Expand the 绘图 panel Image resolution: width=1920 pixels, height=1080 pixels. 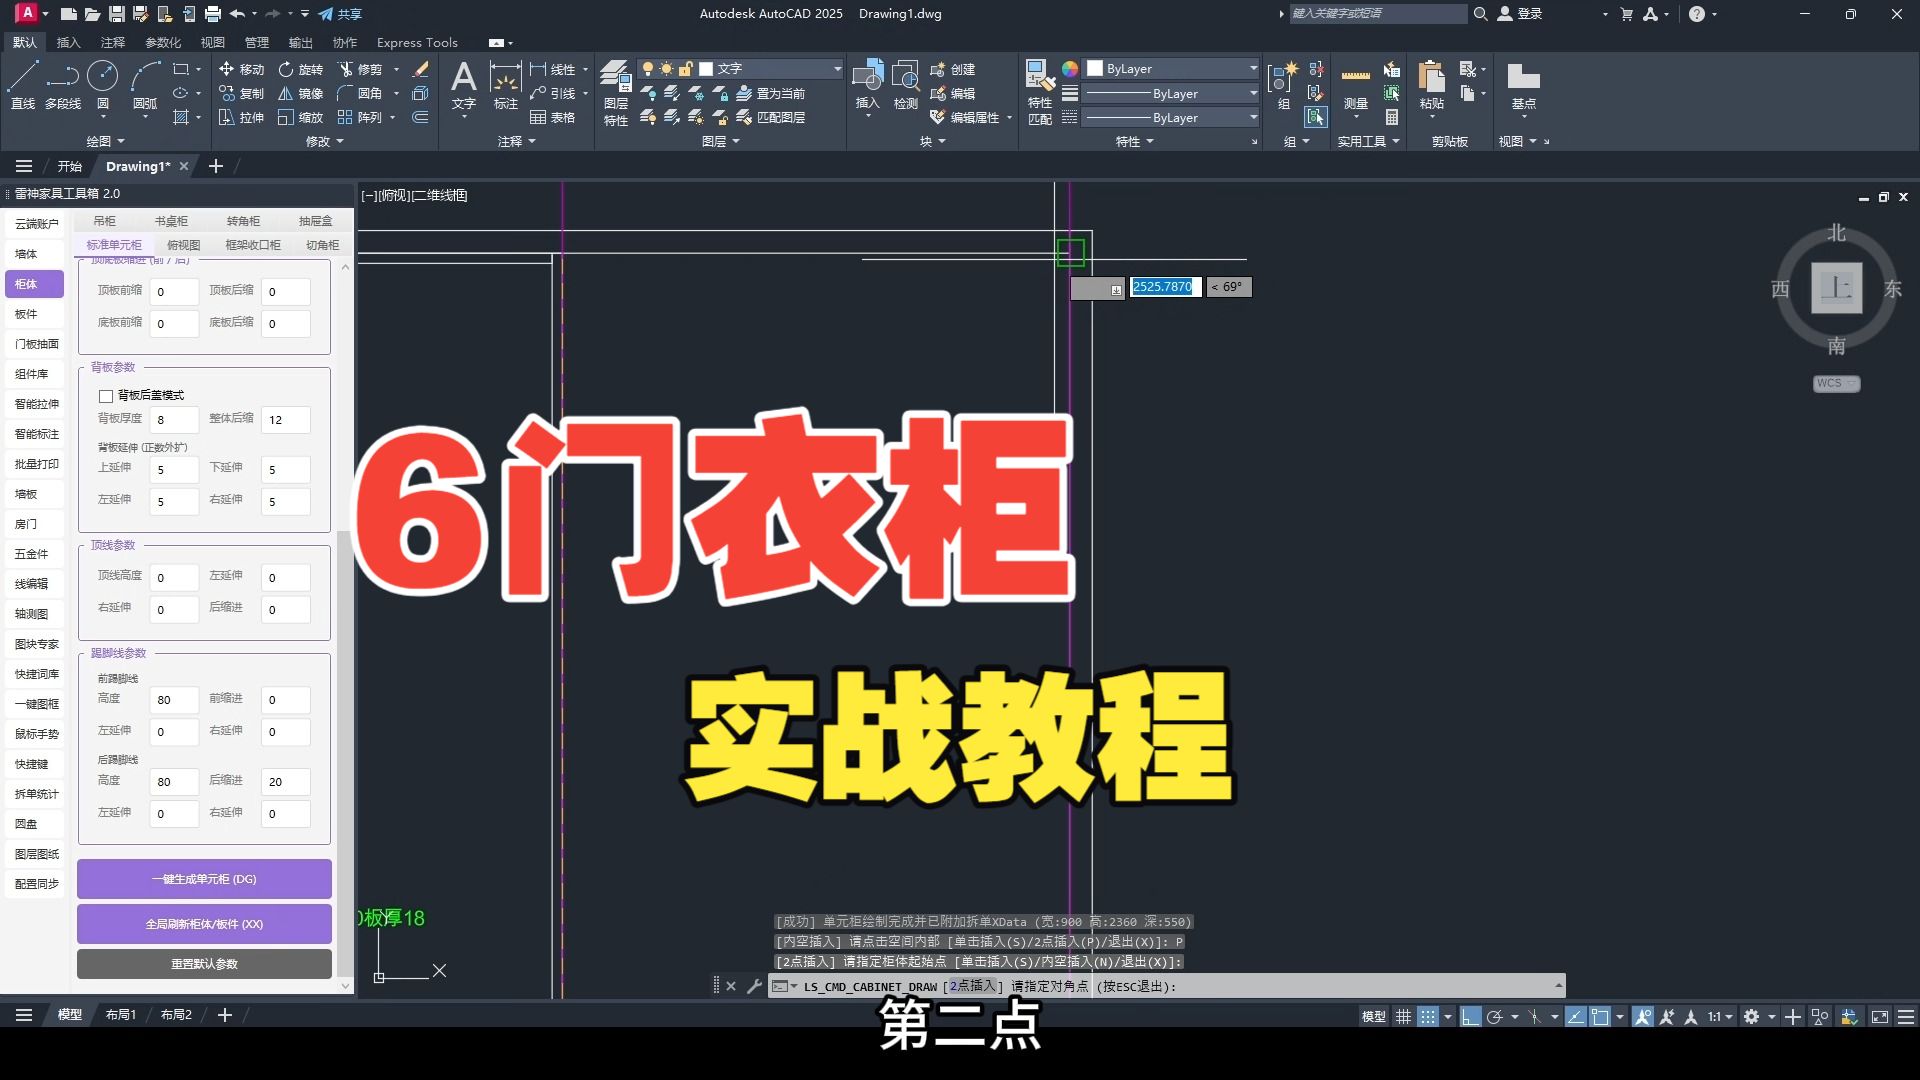105,141
